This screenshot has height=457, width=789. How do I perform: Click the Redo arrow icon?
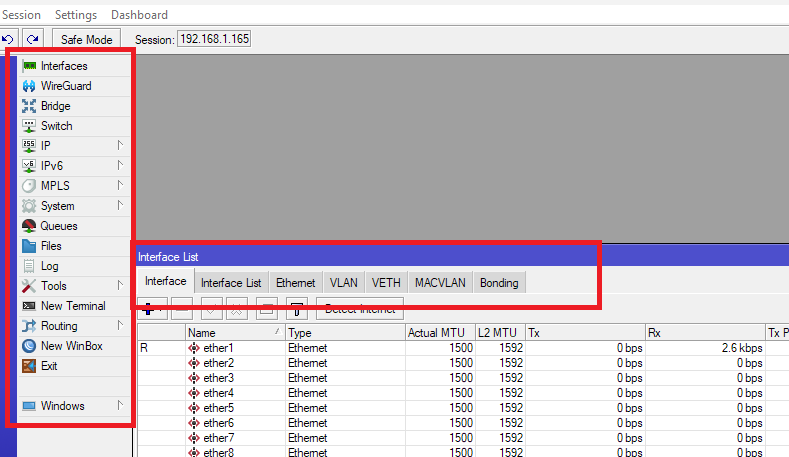pos(33,39)
